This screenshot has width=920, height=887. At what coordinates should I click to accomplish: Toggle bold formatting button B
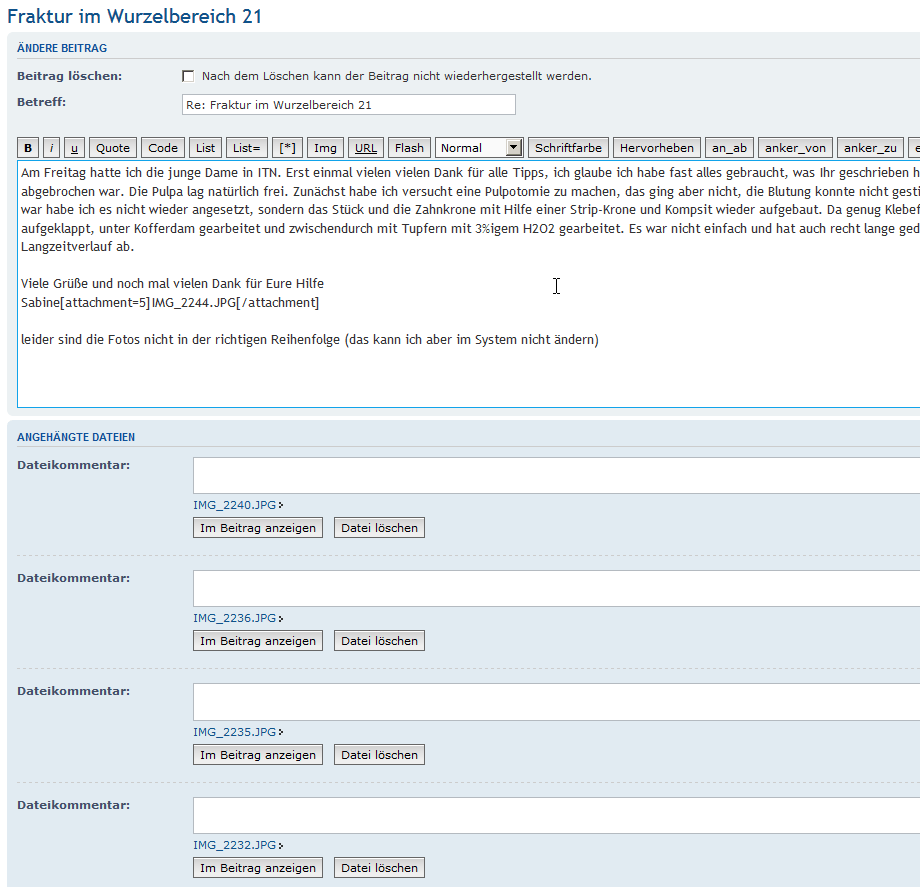click(x=28, y=148)
